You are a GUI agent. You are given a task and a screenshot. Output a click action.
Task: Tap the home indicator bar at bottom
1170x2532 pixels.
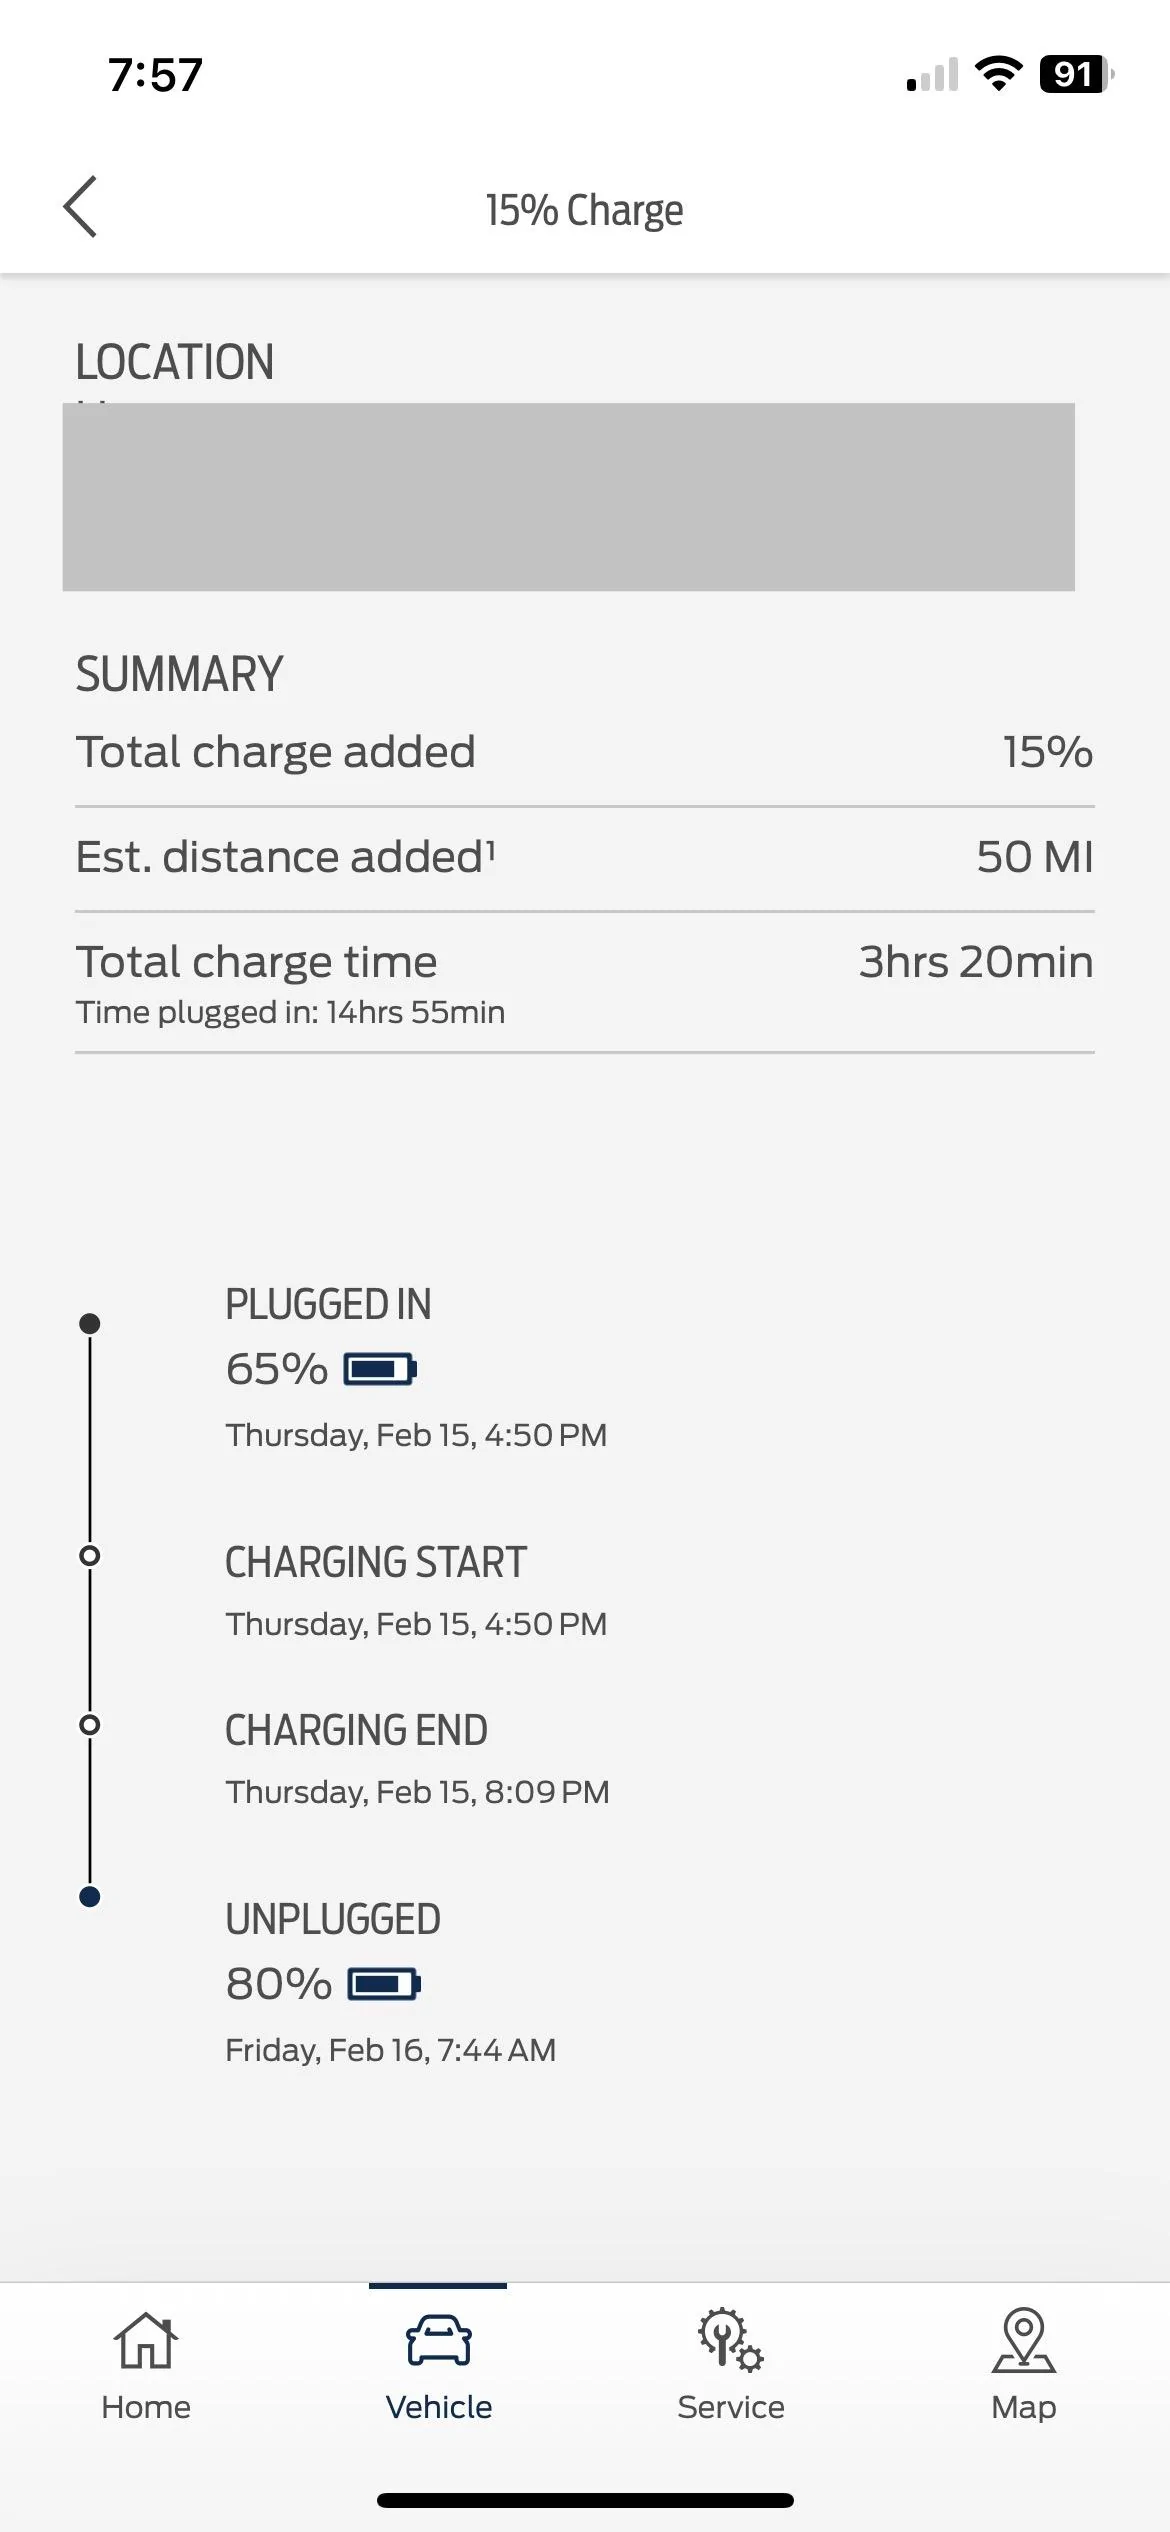[585, 2500]
